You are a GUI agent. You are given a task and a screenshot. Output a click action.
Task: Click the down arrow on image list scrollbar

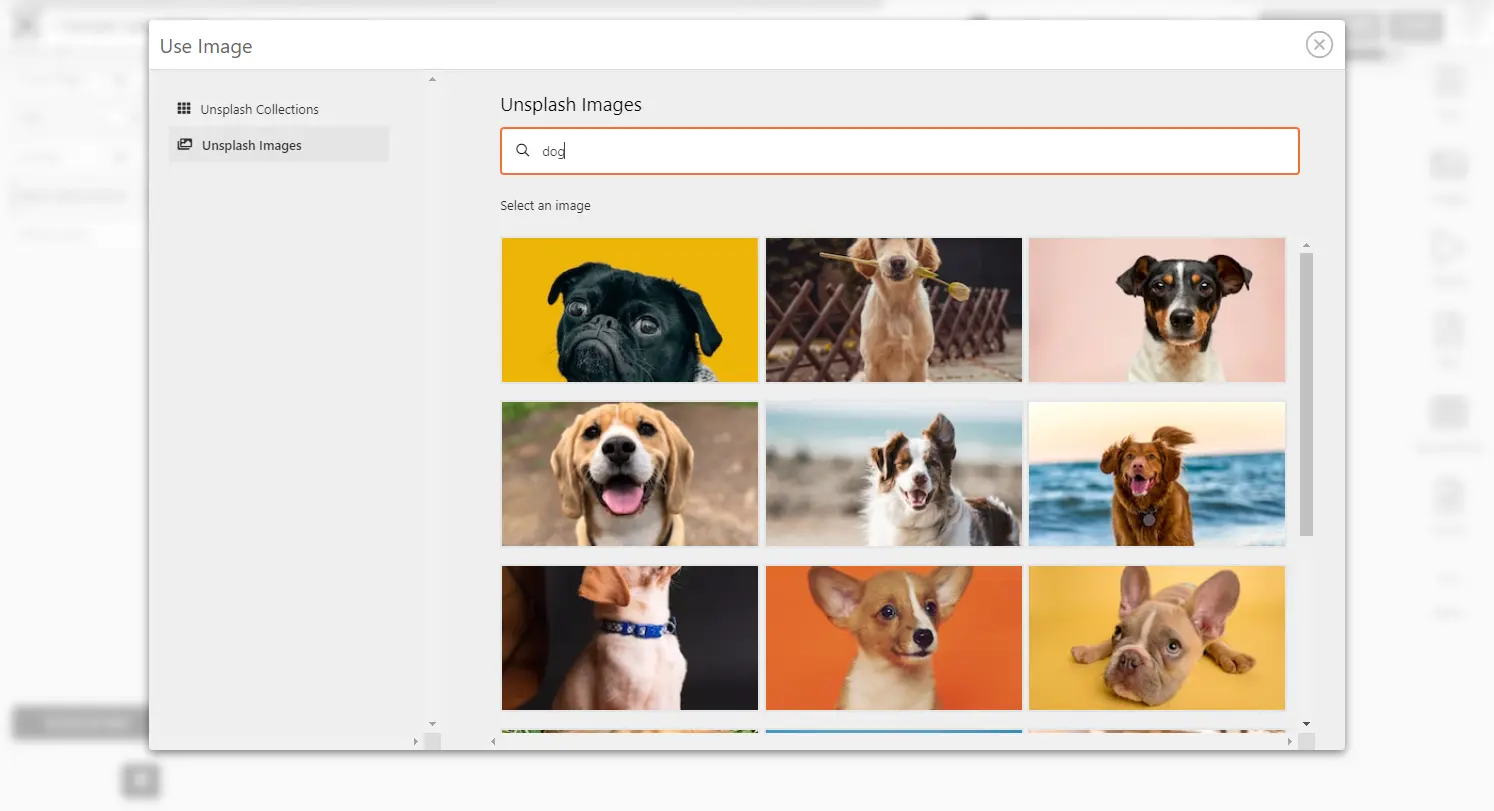[x=1307, y=722]
